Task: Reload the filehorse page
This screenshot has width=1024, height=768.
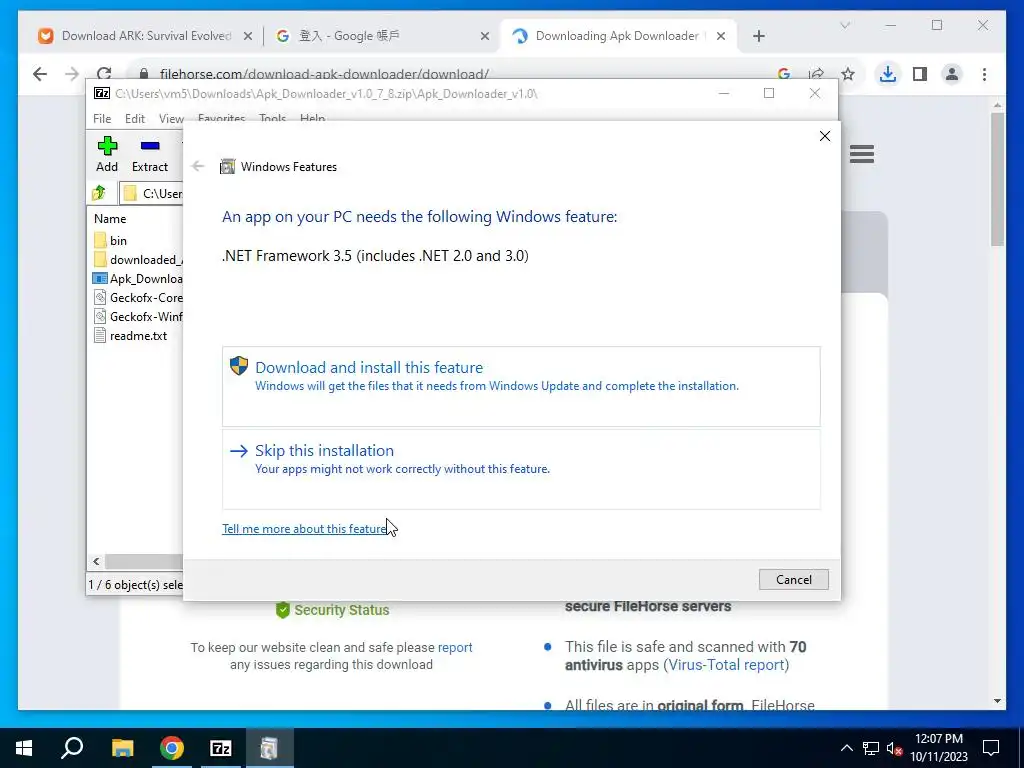Action: pos(104,72)
